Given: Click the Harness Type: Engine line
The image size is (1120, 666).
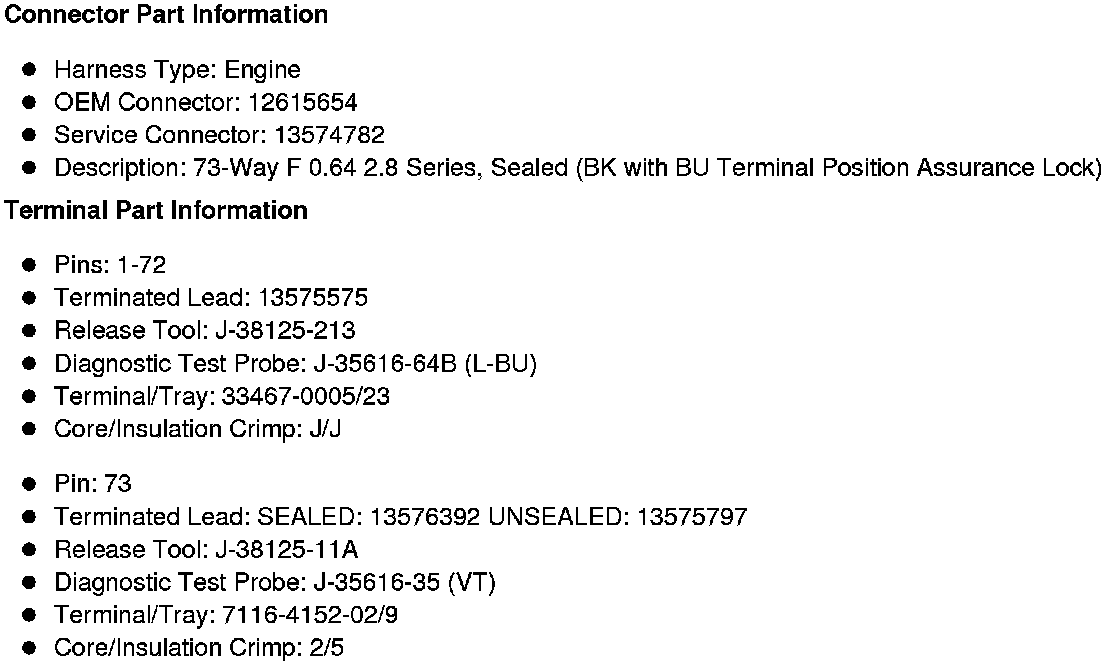Looking at the screenshot, I should coord(177,70).
